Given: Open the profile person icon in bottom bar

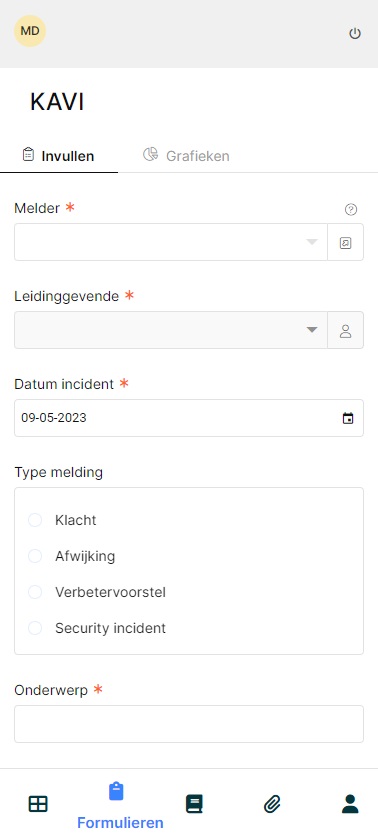Looking at the screenshot, I should coord(350,804).
